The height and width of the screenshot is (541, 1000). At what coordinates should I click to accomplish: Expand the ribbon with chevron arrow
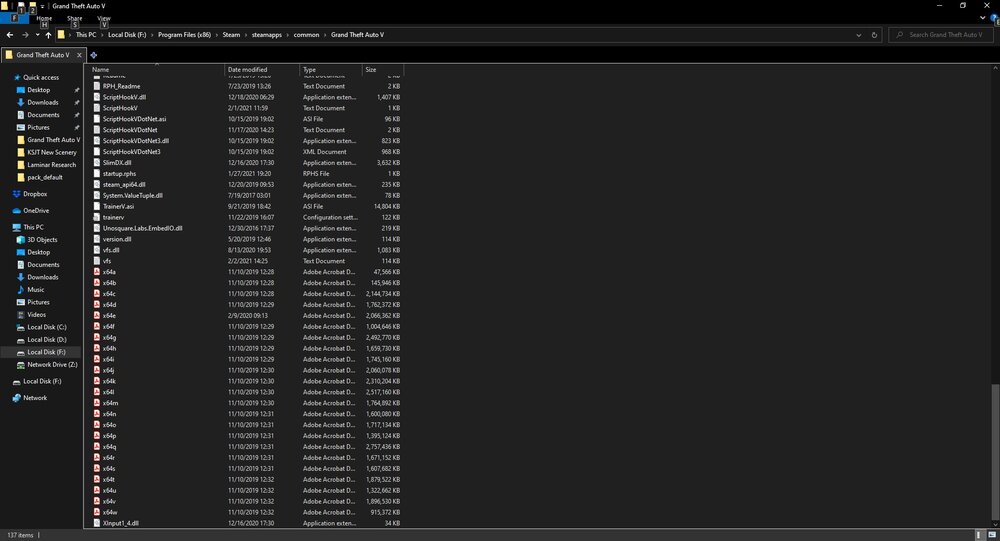983,18
